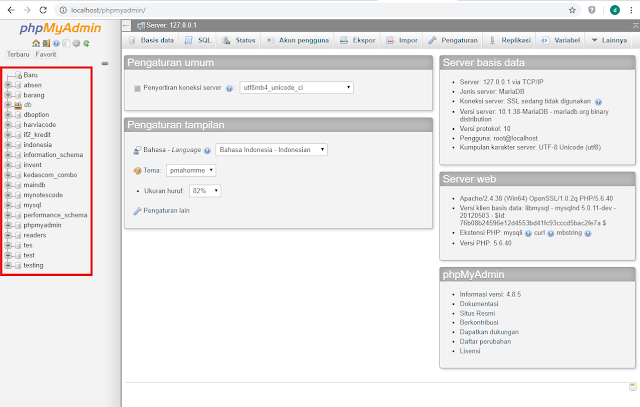Click help icon next to Penyortiran koneksi server
This screenshot has height=407, width=640.
229,88
